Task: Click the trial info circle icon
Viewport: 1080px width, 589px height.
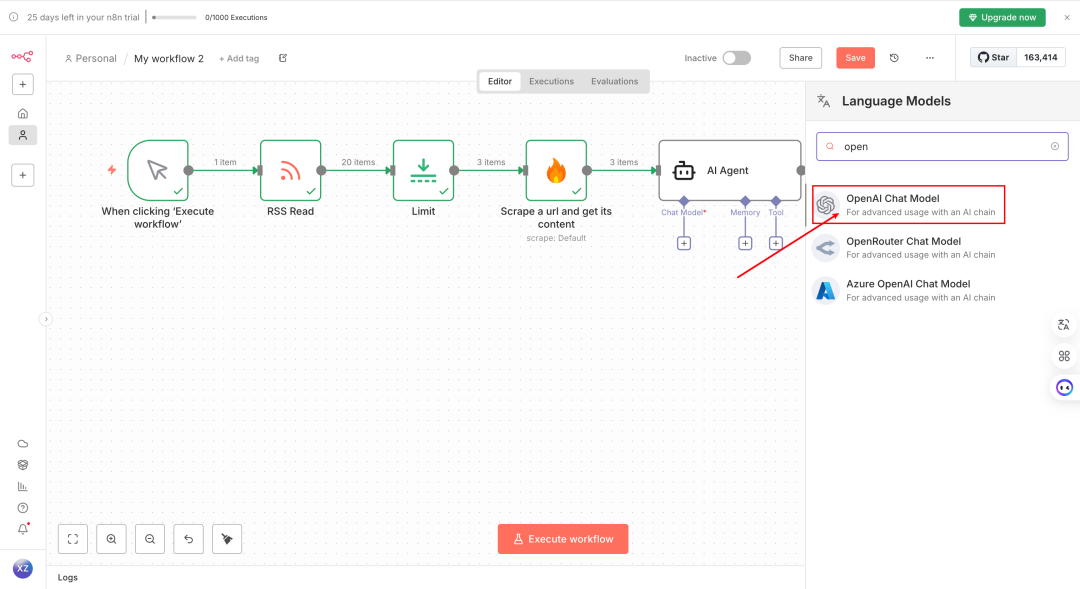Action: 13,17
